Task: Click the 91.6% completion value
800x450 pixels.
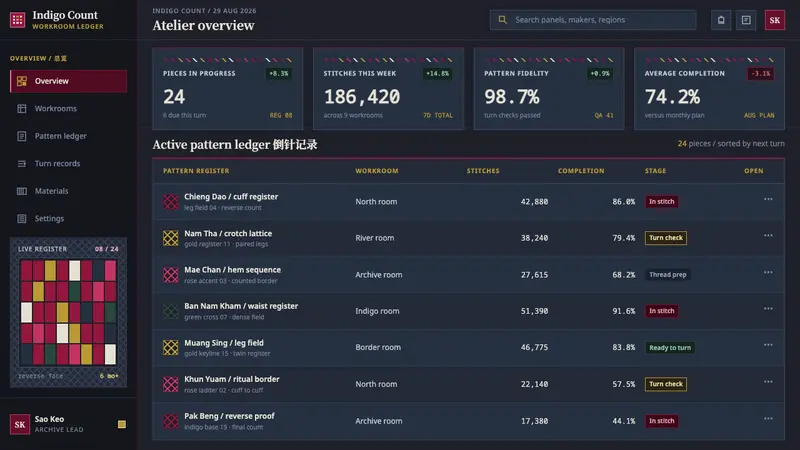Action: 623,311
